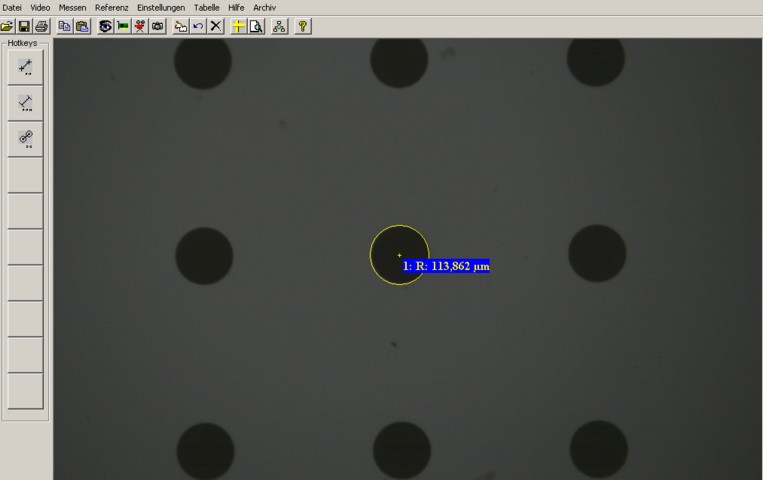This screenshot has height=480, width=763.
Task: Save using the floppy disk icon
Action: coord(24,26)
